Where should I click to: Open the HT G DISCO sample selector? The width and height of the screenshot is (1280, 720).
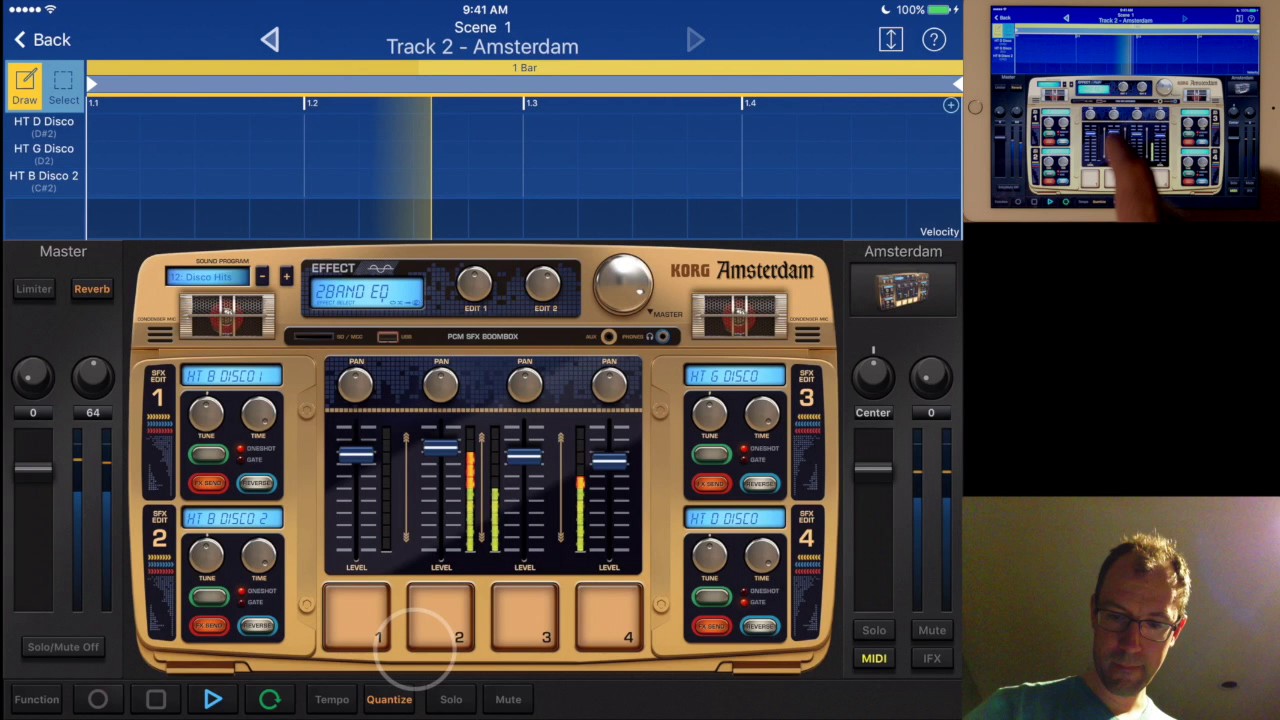coord(735,376)
